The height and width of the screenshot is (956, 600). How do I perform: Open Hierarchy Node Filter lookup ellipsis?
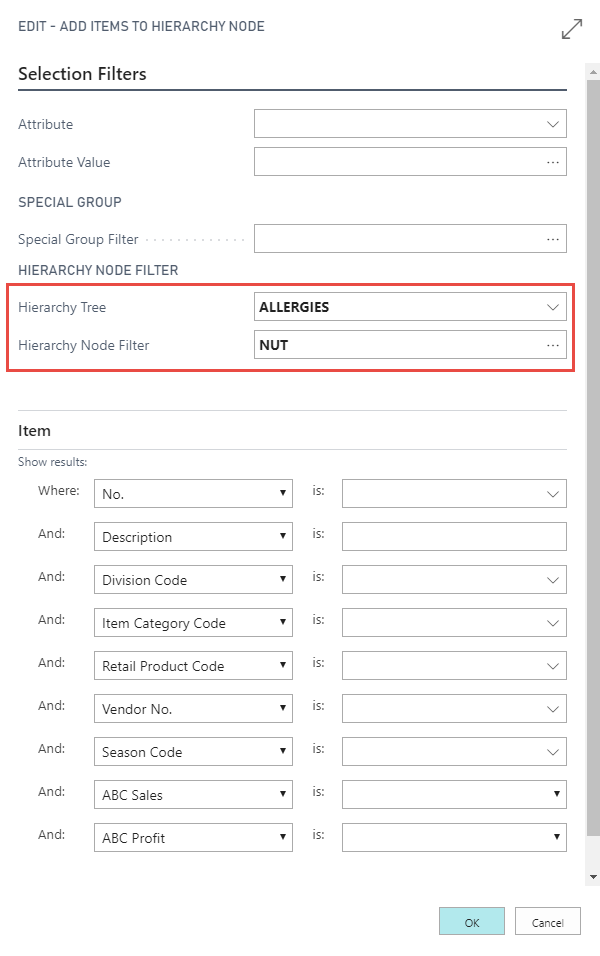pyautogui.click(x=552, y=345)
